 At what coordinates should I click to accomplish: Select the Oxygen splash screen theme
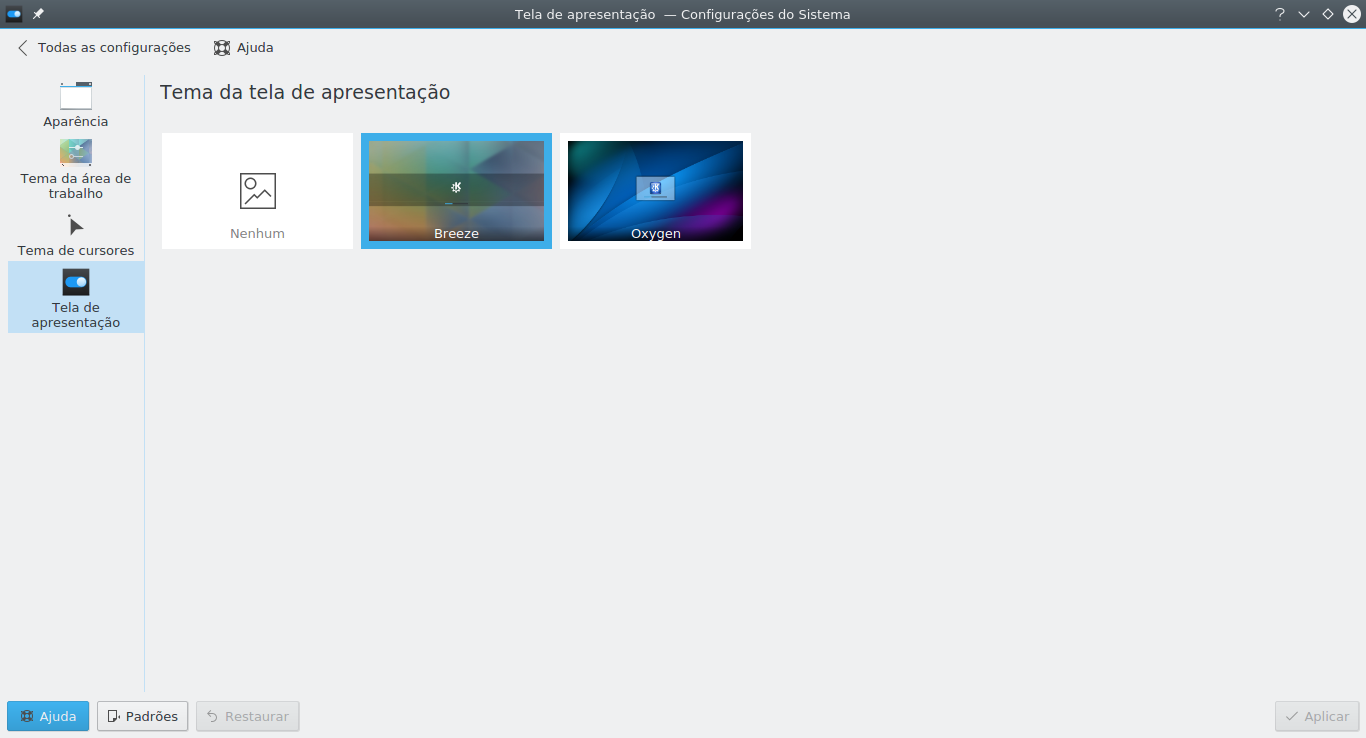655,191
